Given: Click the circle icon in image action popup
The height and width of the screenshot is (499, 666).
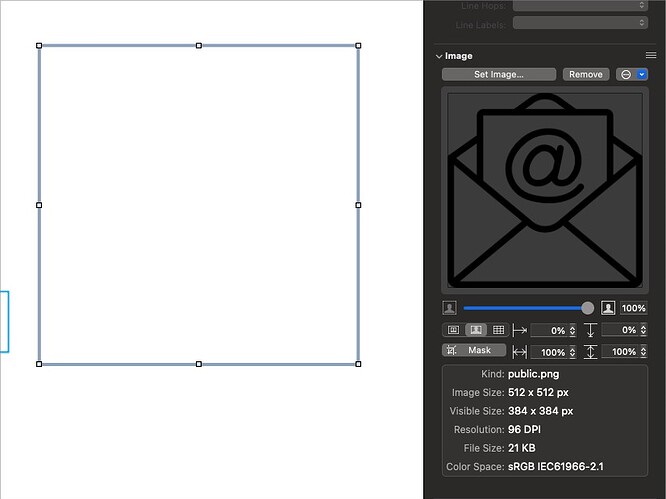Looking at the screenshot, I should [626, 74].
